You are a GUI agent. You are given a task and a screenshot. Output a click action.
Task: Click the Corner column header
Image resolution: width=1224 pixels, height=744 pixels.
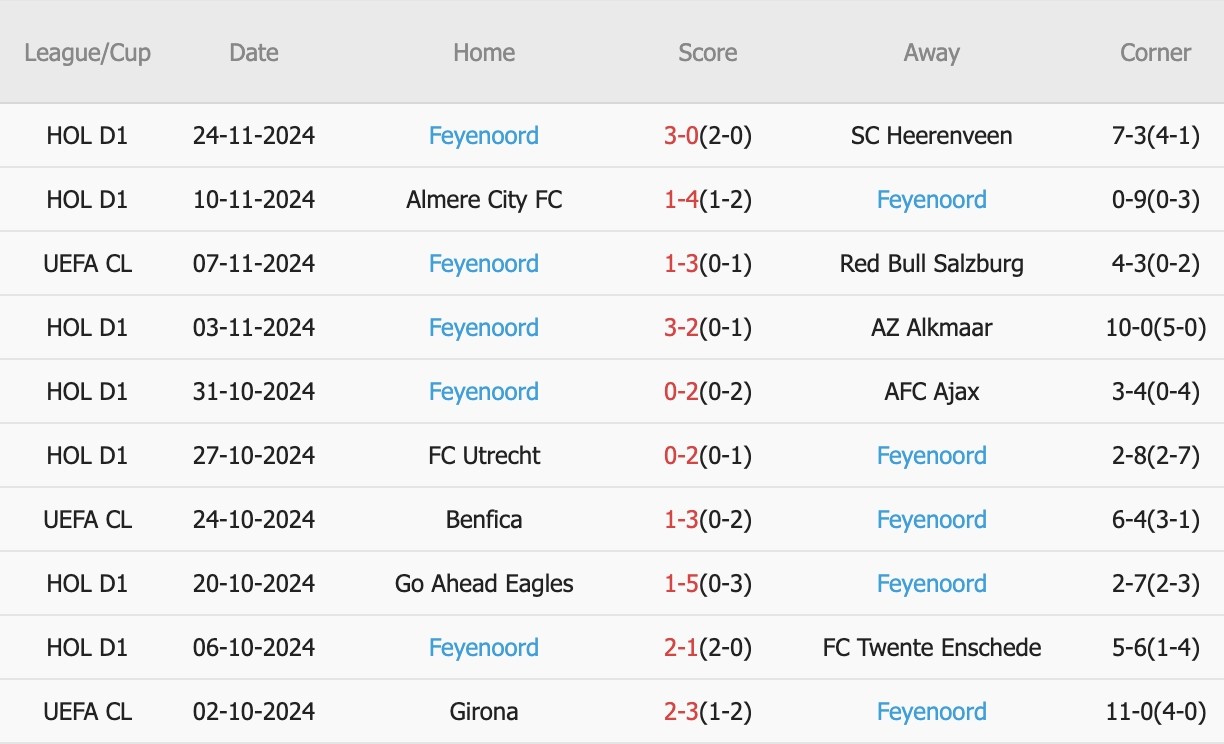click(1155, 53)
